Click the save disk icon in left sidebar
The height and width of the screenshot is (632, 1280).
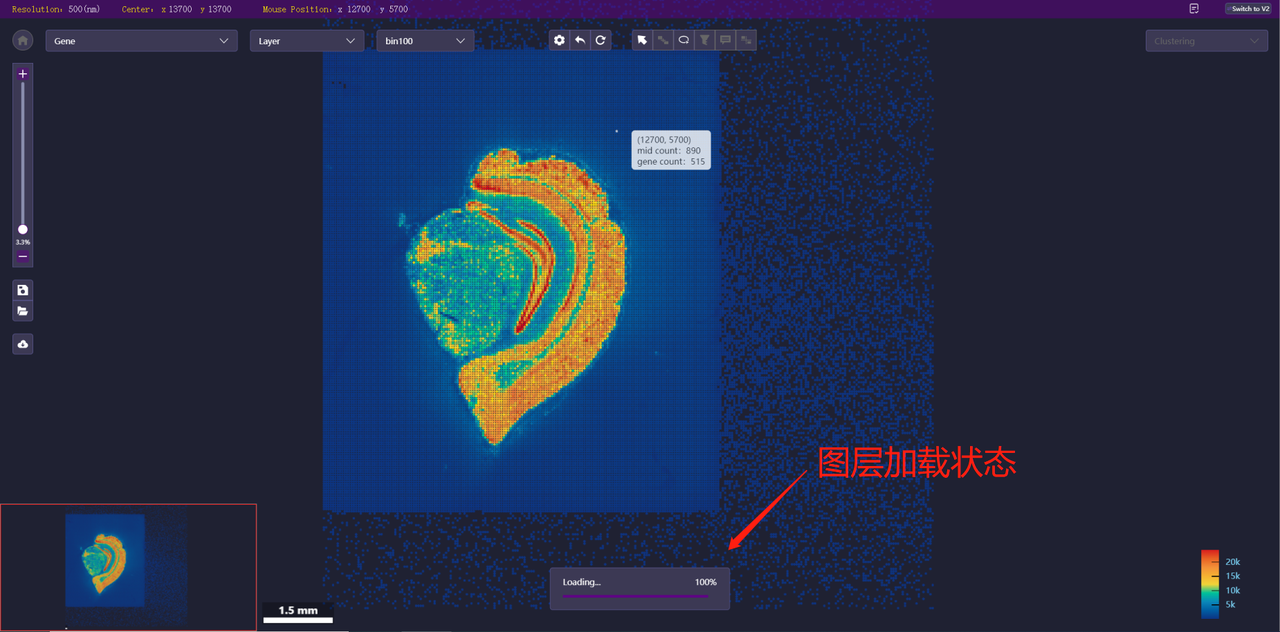pos(23,290)
